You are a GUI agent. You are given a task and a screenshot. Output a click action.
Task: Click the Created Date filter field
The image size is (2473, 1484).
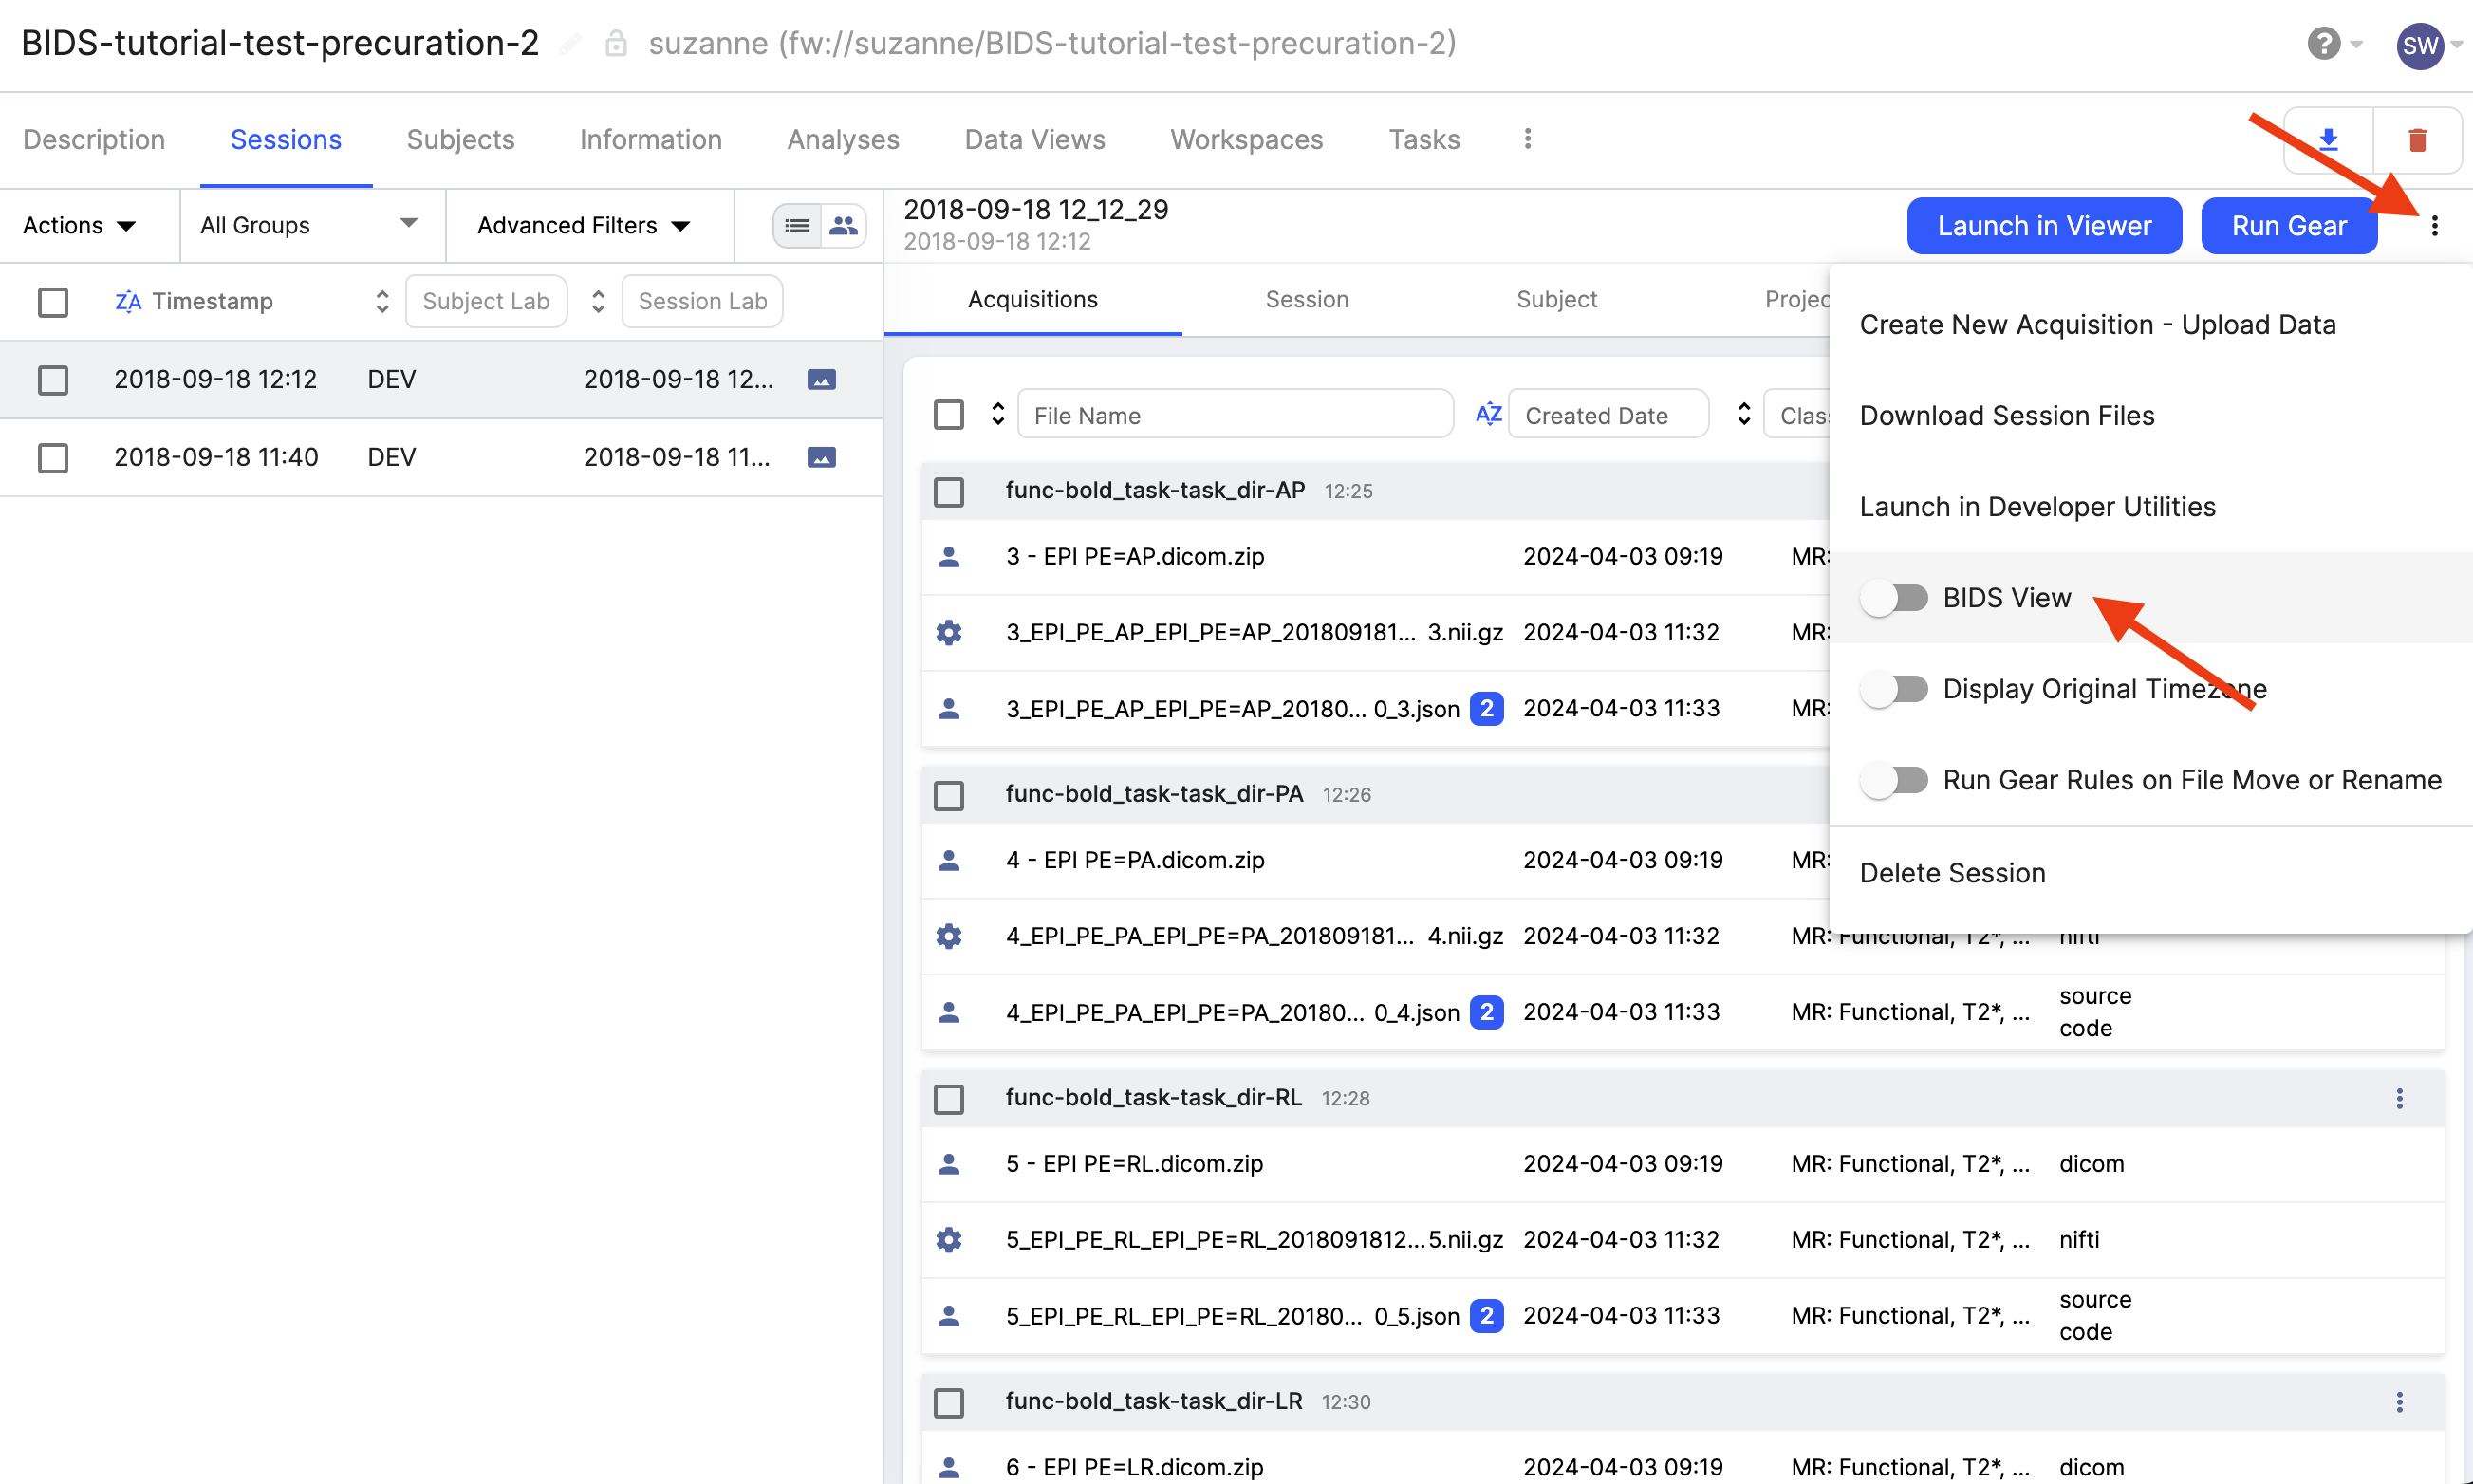pos(1608,415)
